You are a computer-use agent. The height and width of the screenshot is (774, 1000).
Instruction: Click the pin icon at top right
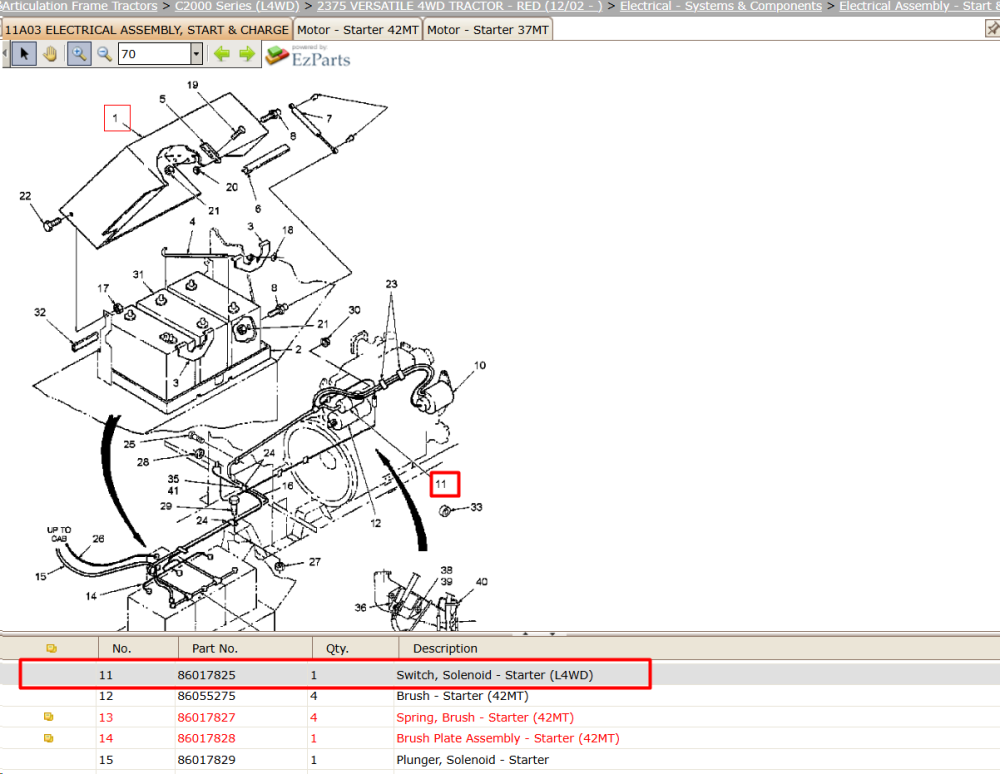[x=992, y=29]
